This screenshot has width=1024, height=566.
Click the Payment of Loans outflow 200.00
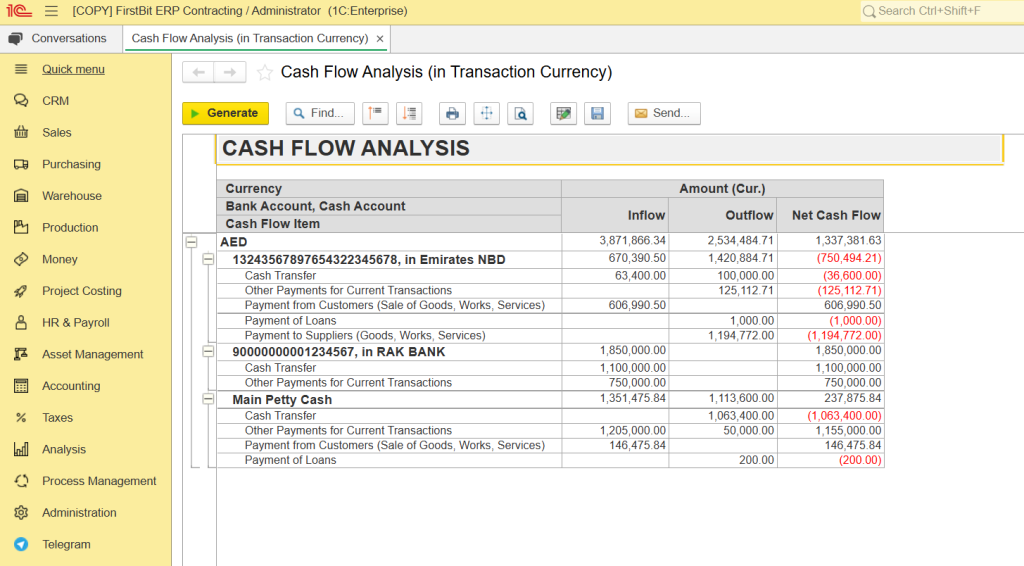(x=756, y=460)
